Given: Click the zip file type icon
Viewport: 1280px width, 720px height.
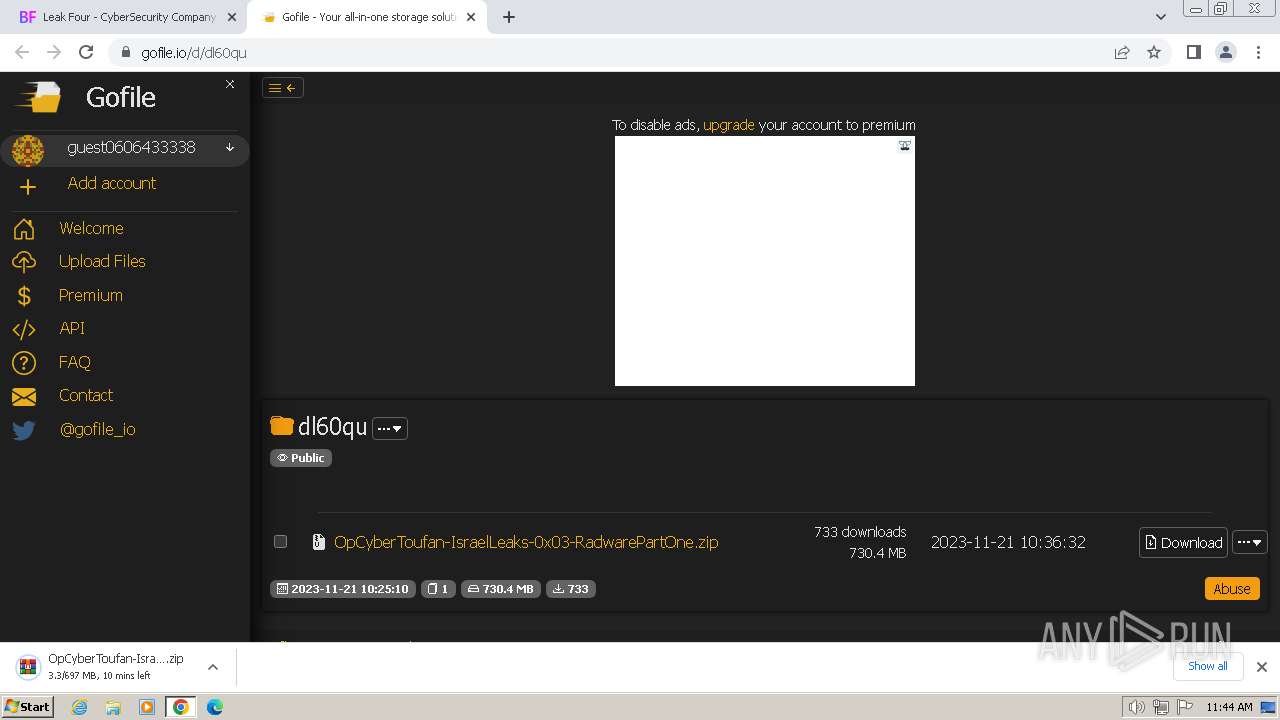Looking at the screenshot, I should [x=318, y=542].
